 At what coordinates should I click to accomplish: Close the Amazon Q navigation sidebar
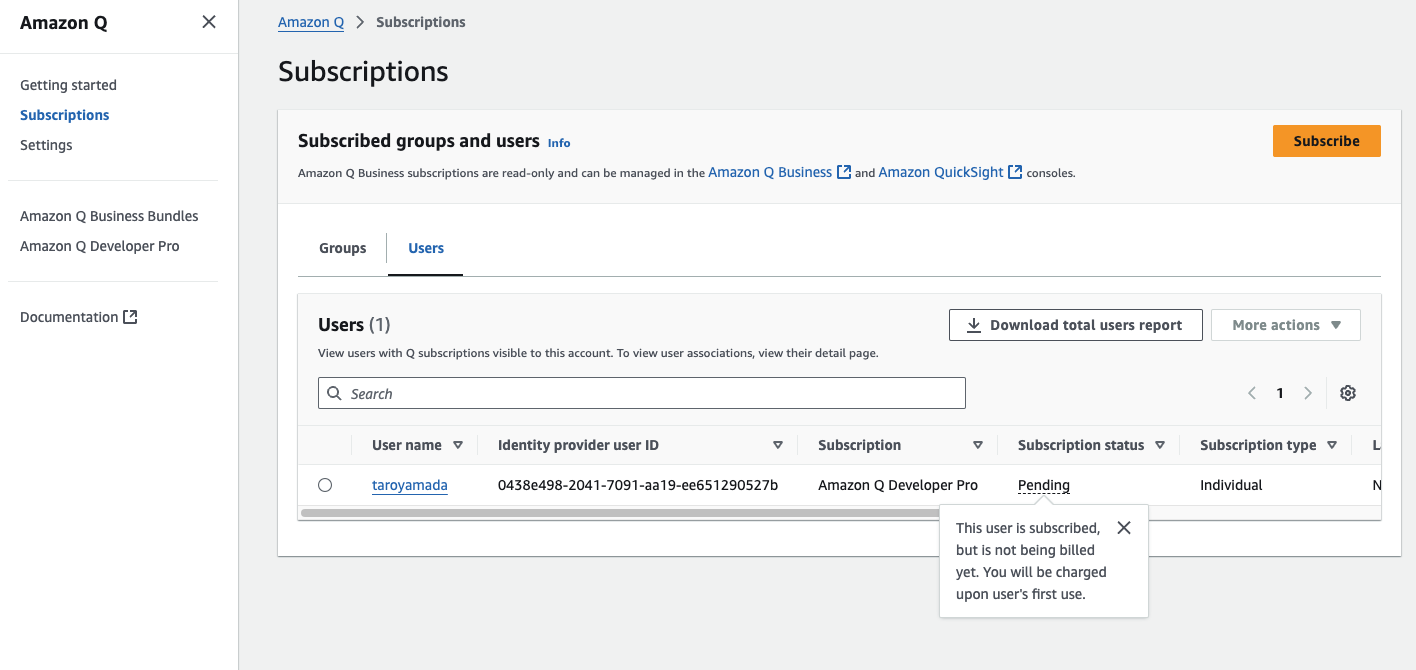pos(208,21)
